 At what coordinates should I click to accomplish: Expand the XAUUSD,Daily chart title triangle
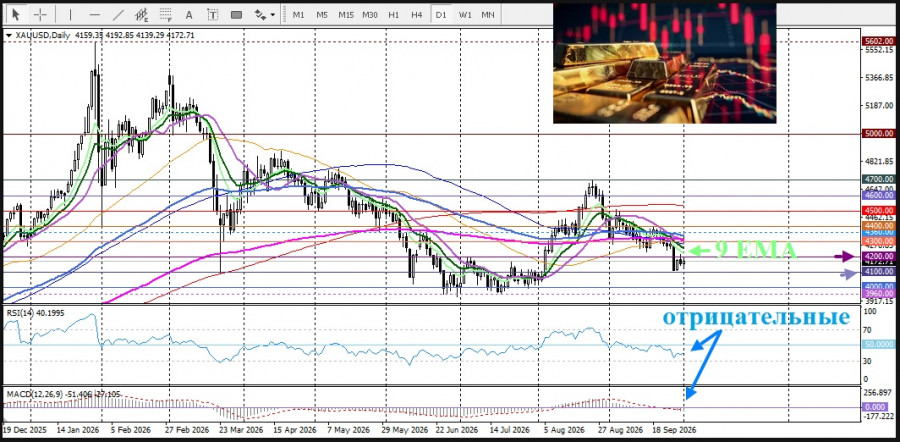click(8, 36)
